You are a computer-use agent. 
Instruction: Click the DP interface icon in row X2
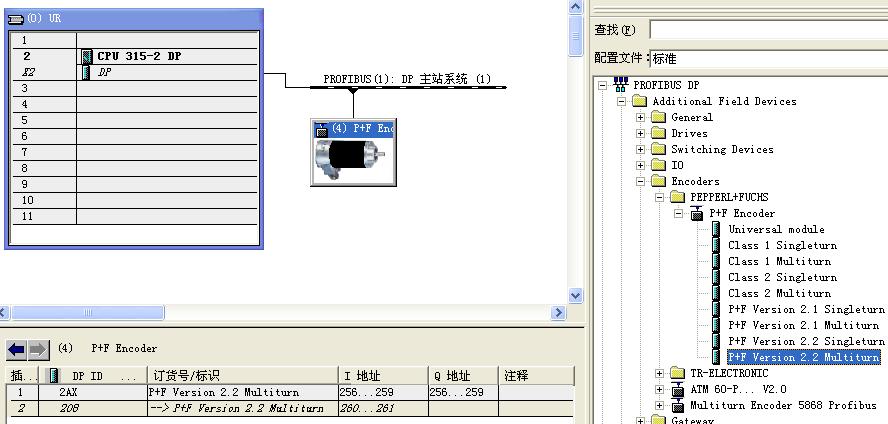[x=86, y=72]
